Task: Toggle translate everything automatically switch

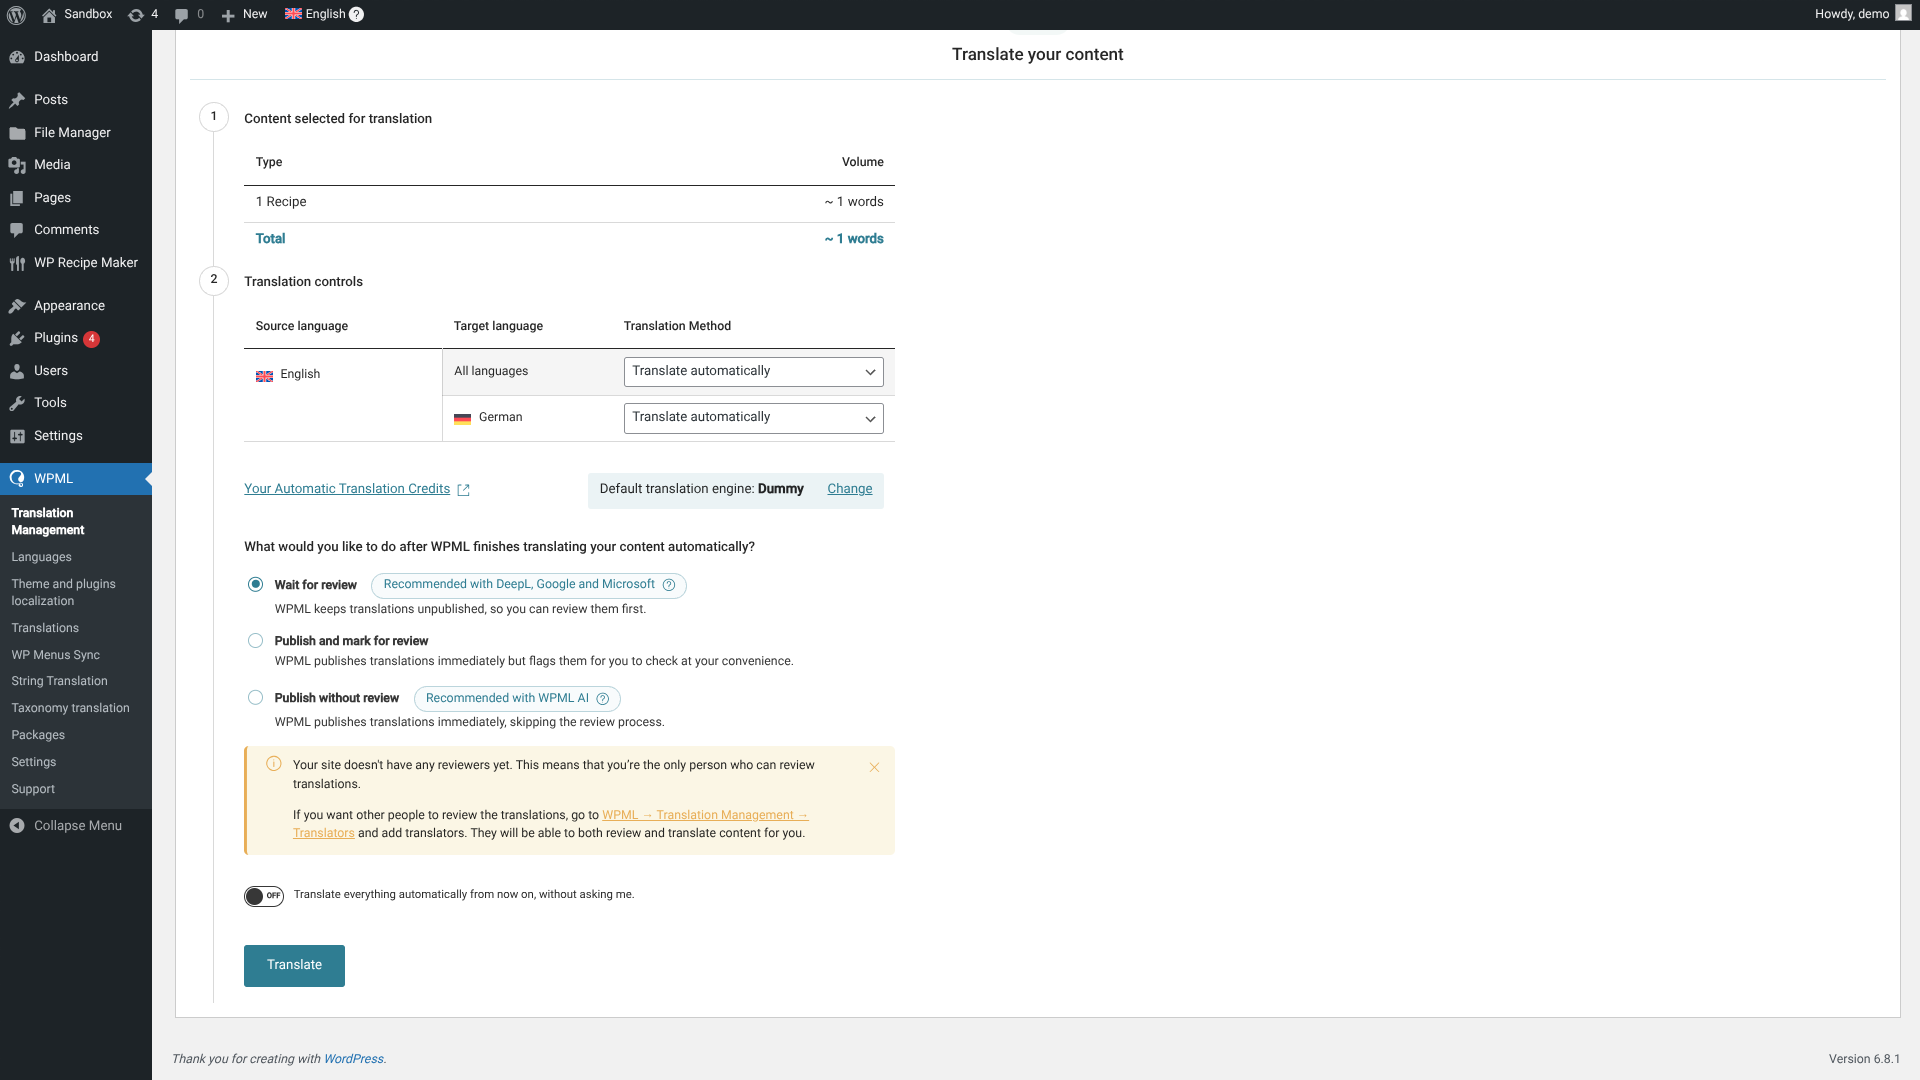Action: coord(264,896)
